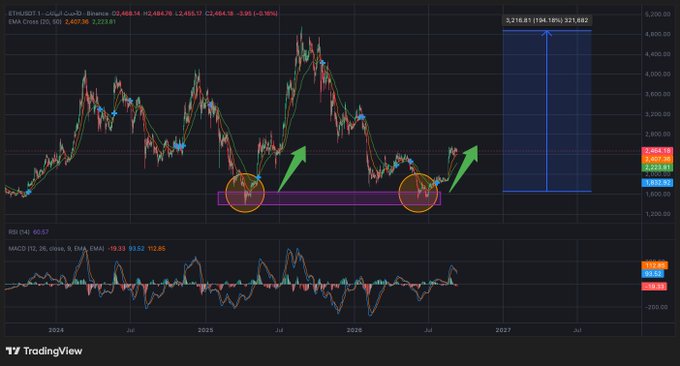Viewport: 680px width, 366px height.
Task: Click the 4,800.00 price scale level
Action: pos(657,34)
